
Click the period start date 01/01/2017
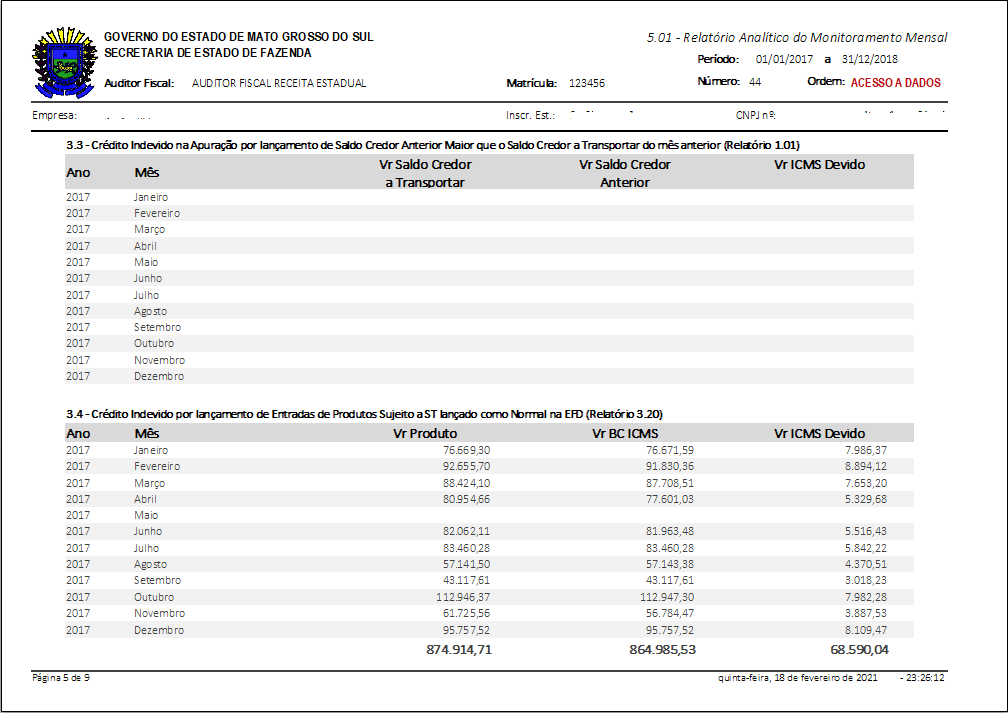click(x=786, y=60)
